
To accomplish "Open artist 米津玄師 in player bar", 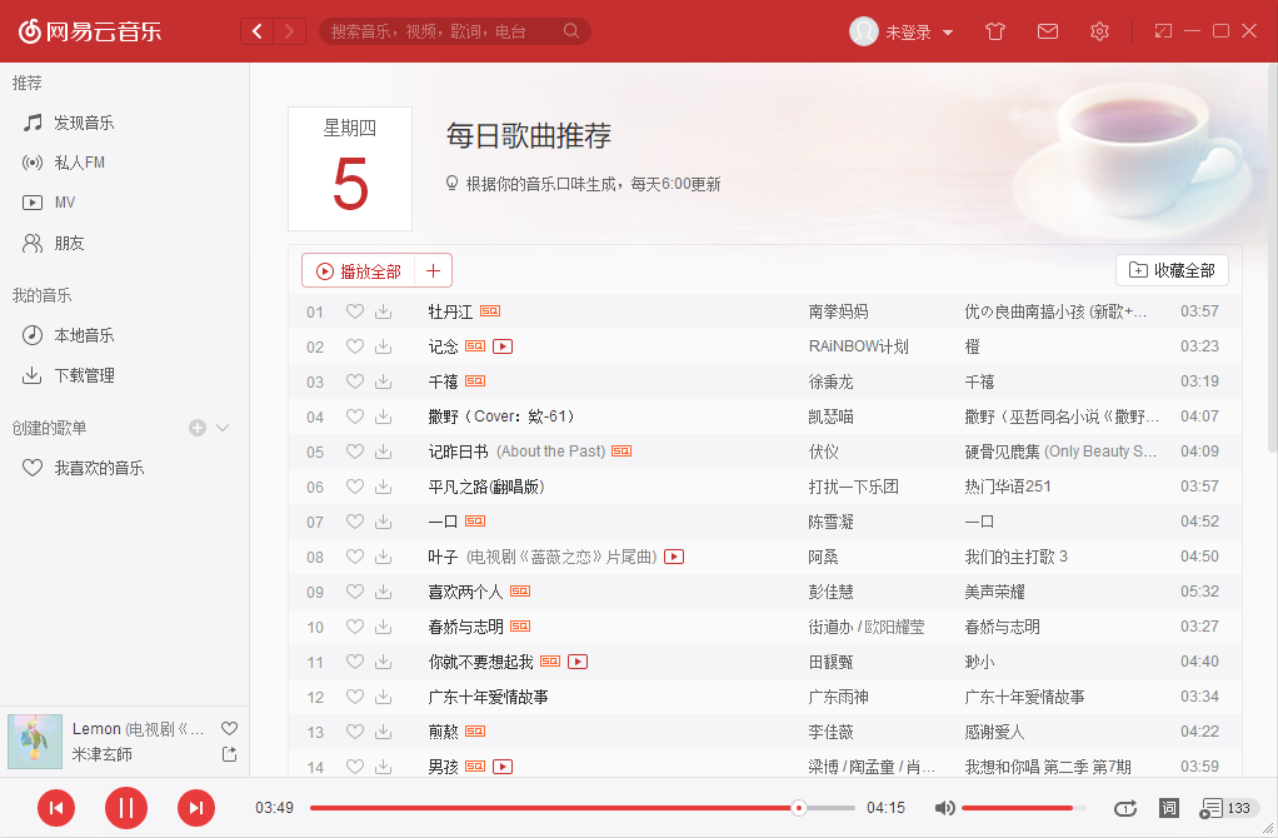I will point(102,754).
